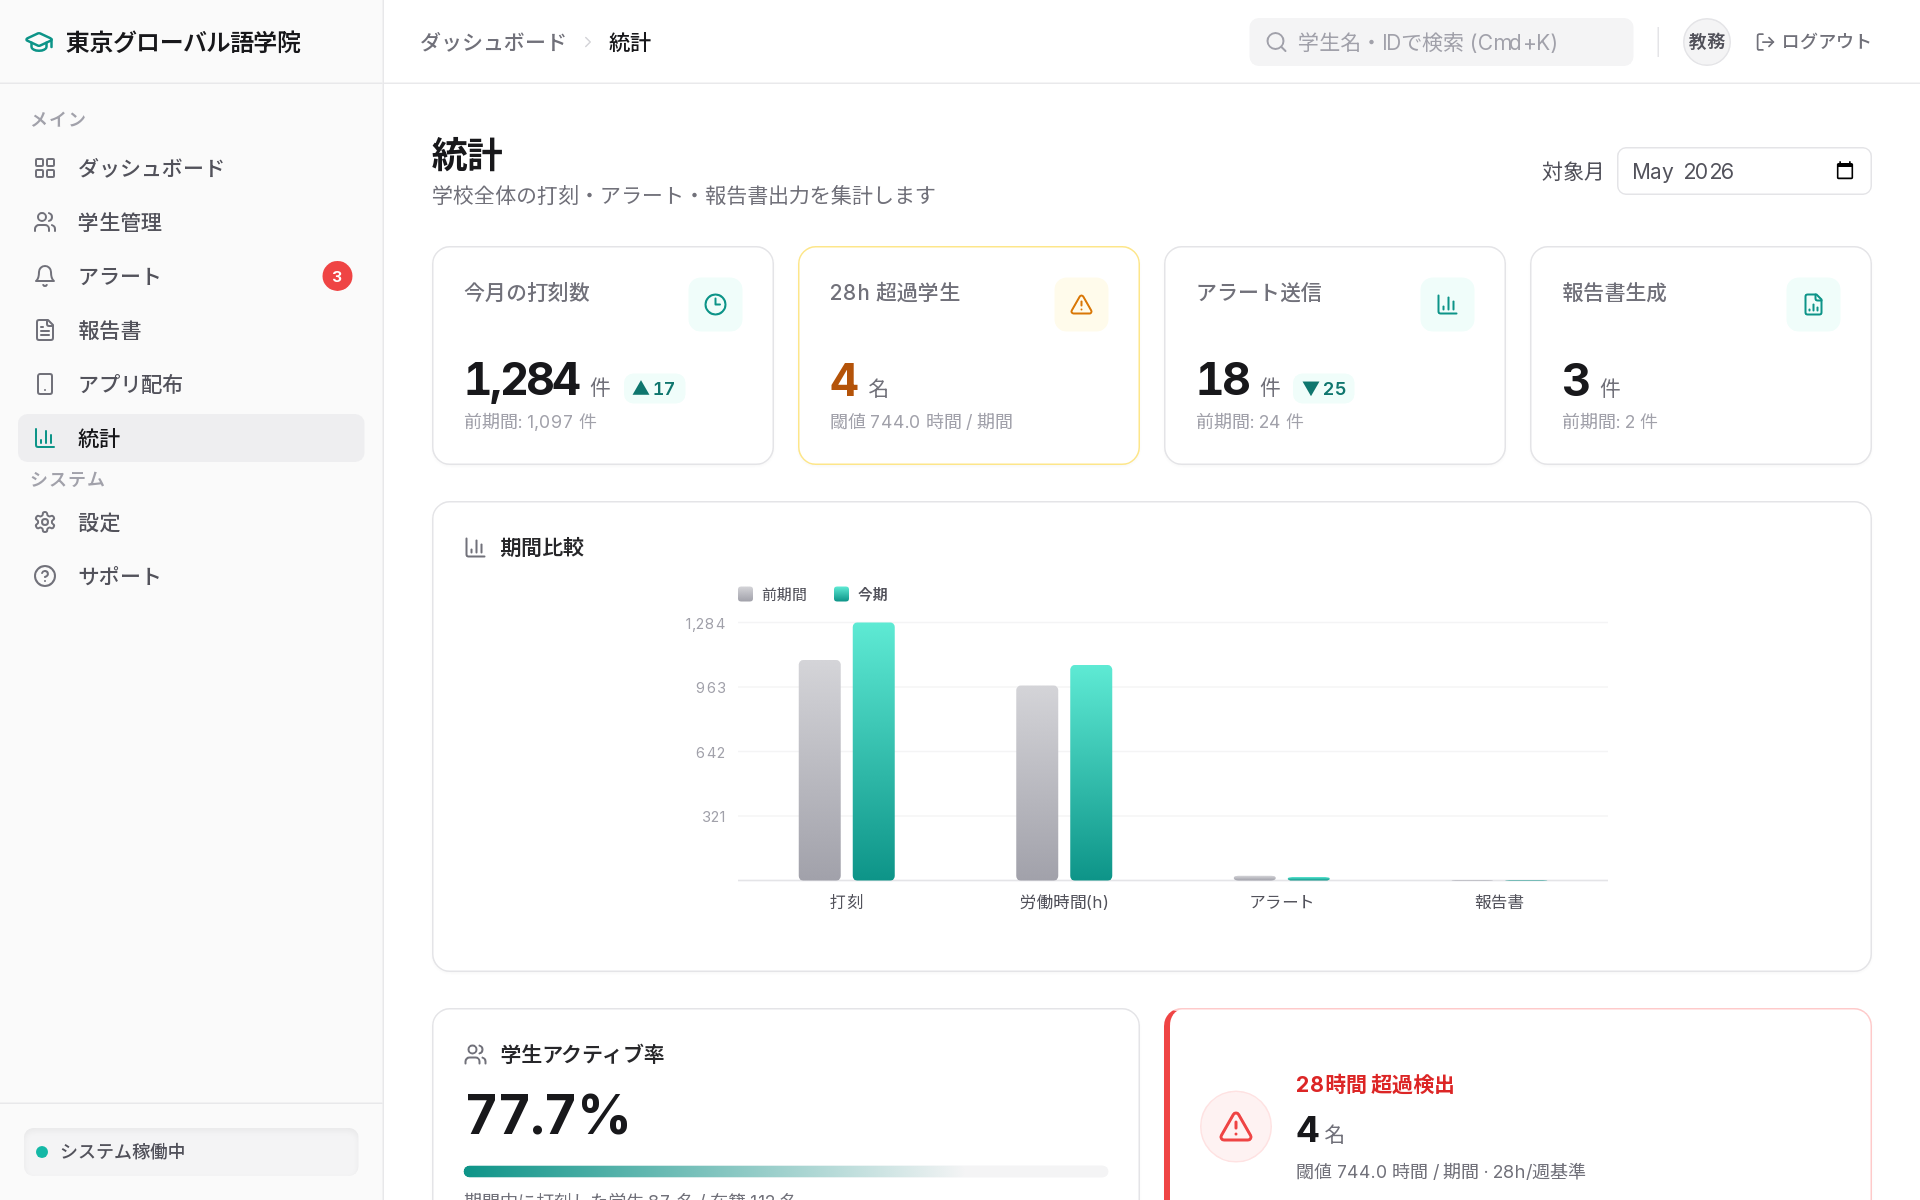Click the 東京グローバル語学院 title
Image resolution: width=1920 pixels, height=1200 pixels.
(x=183, y=42)
